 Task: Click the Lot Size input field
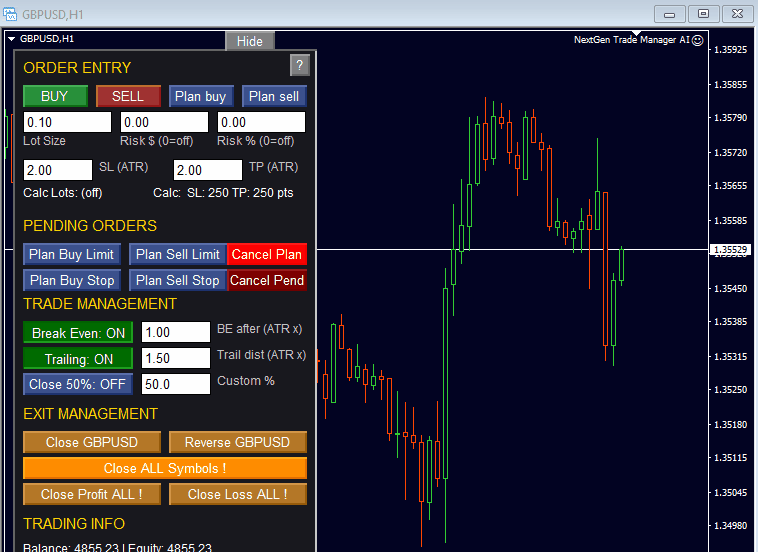pyautogui.click(x=67, y=122)
